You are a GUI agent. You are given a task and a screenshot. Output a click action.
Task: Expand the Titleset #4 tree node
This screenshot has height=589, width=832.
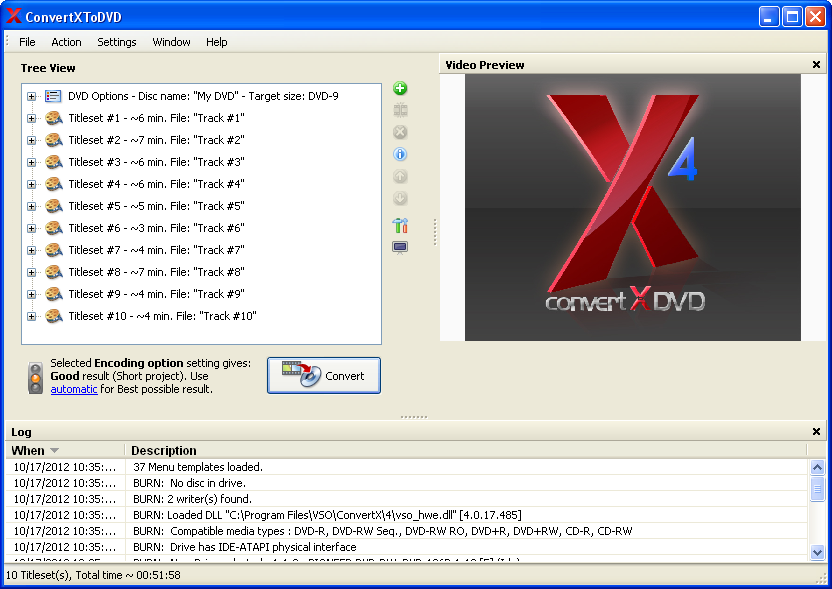pyautogui.click(x=31, y=185)
